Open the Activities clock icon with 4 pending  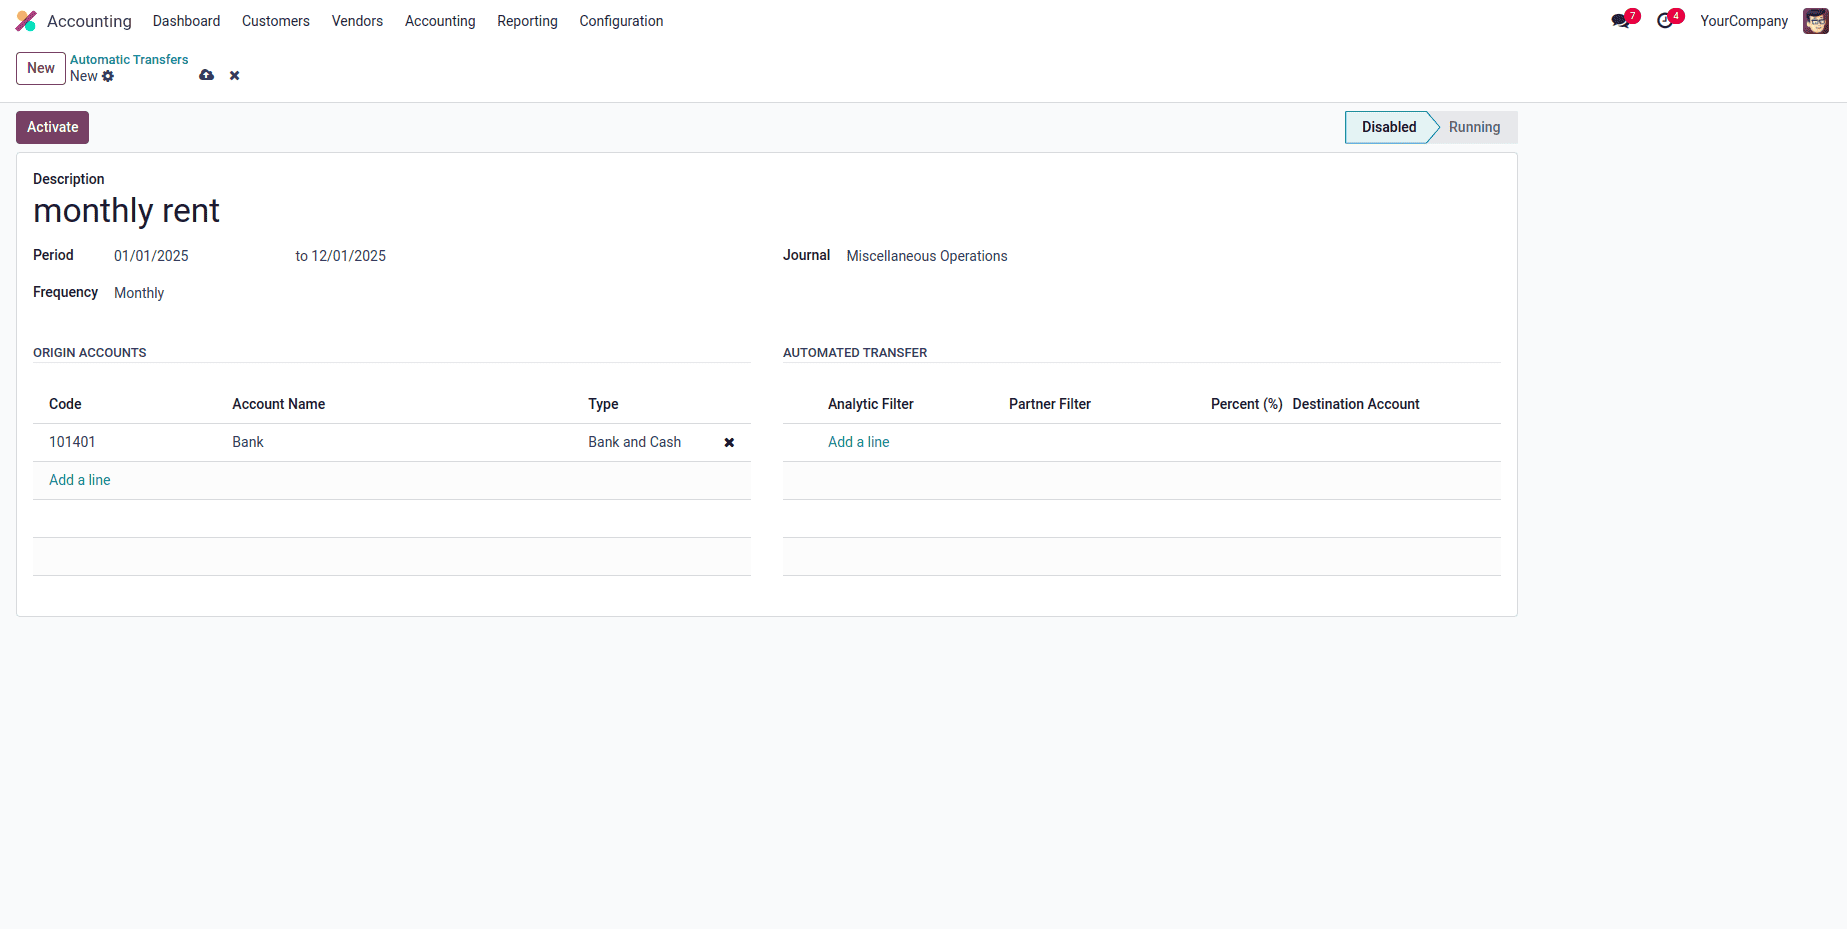tap(1665, 20)
